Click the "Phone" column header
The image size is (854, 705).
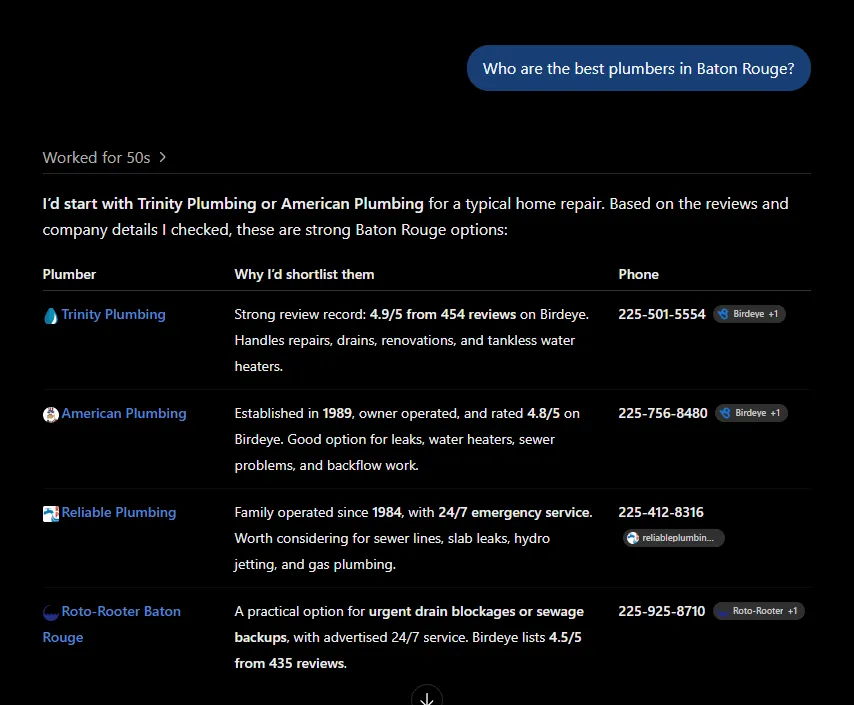click(638, 275)
